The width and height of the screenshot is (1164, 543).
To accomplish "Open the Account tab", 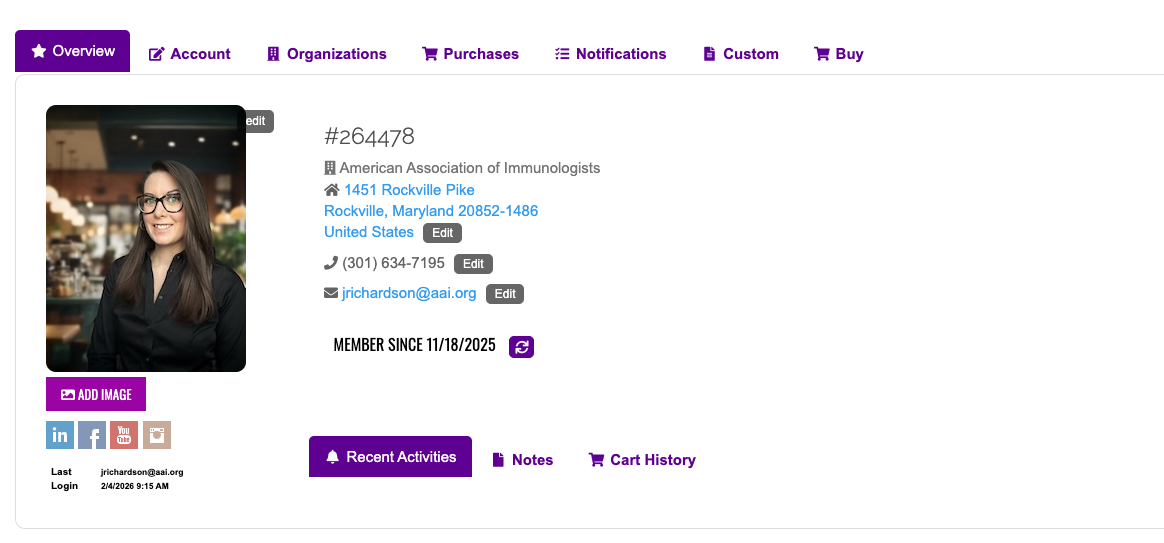I will point(190,54).
